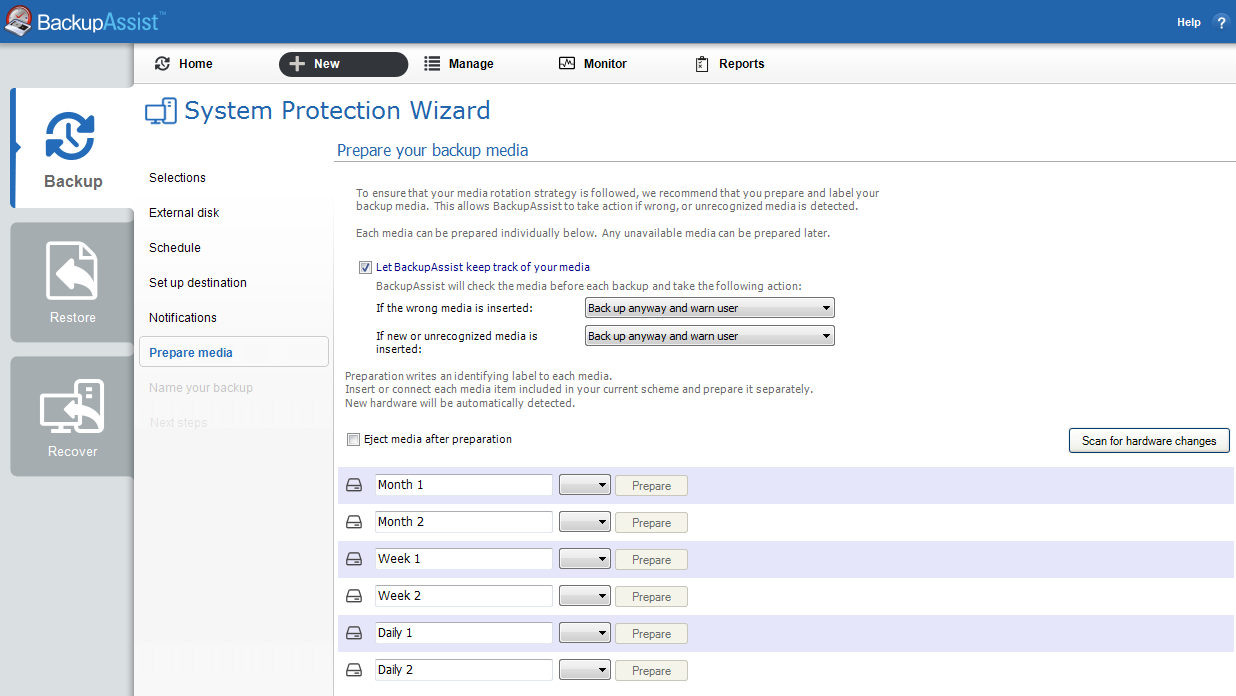
Task: Click the Month 1 label field
Action: (x=464, y=485)
